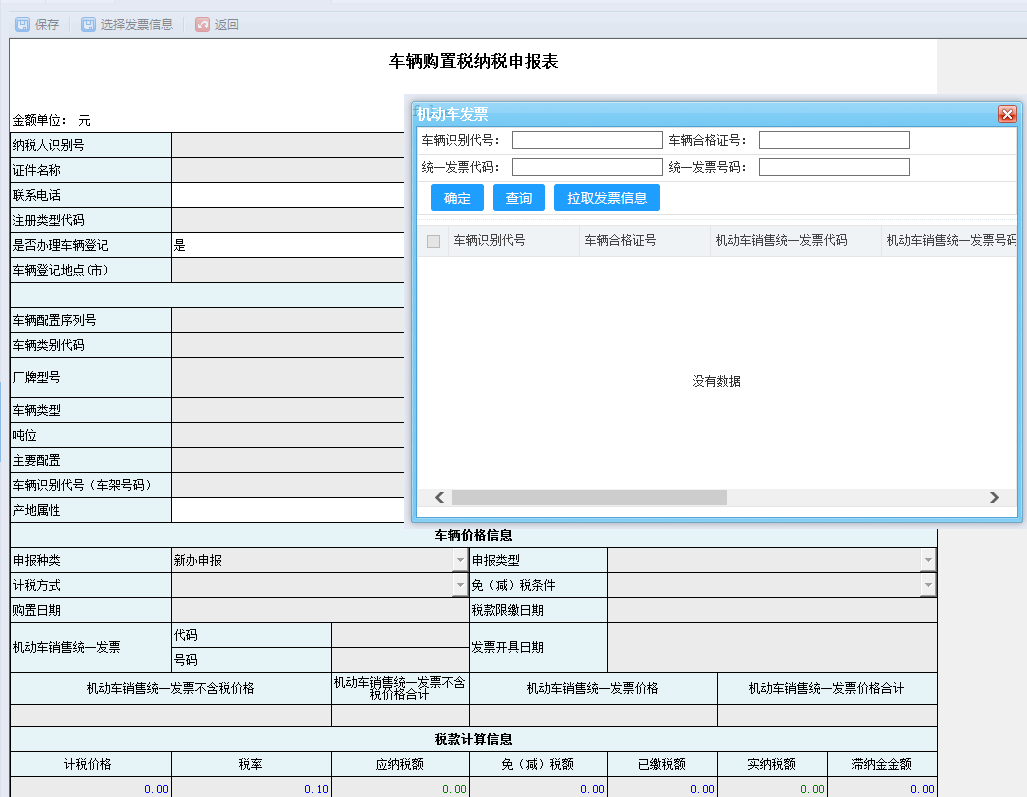Image resolution: width=1027 pixels, height=797 pixels.
Task: Focus the 统一发票号码 input box
Action: (834, 166)
